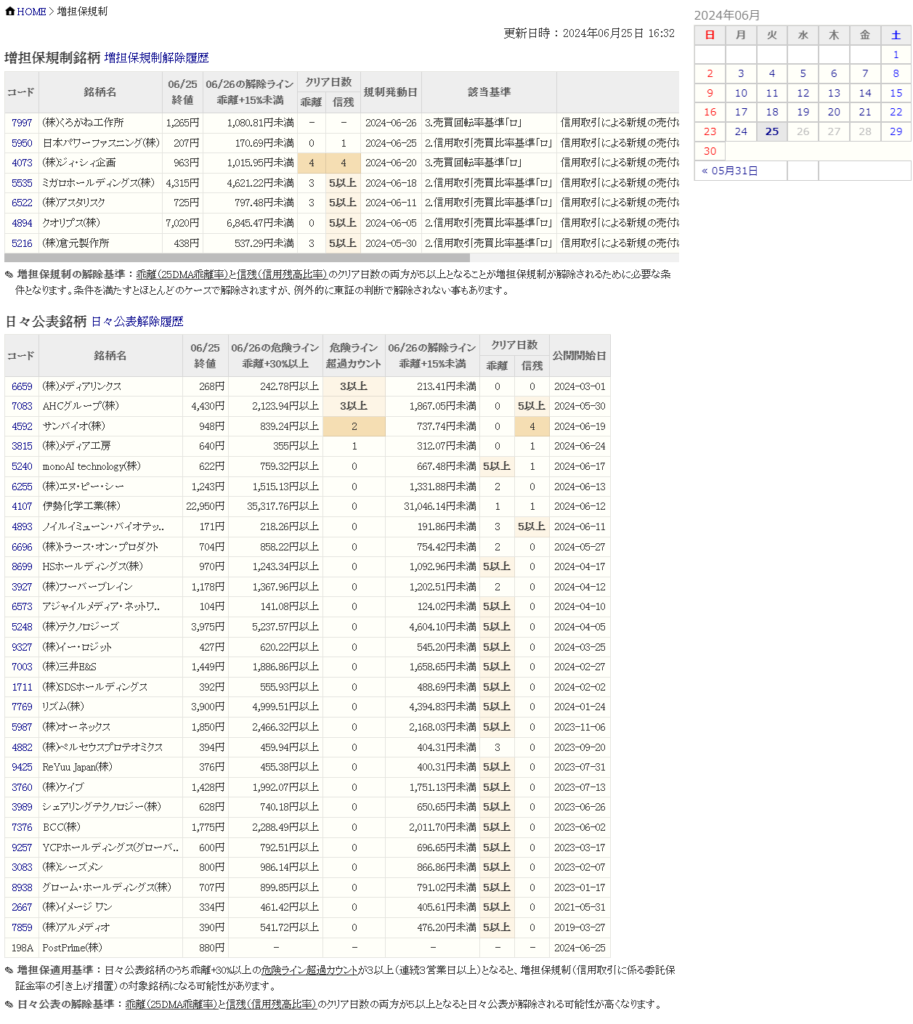Open stock code 4882 link

pyautogui.click(x=22, y=747)
